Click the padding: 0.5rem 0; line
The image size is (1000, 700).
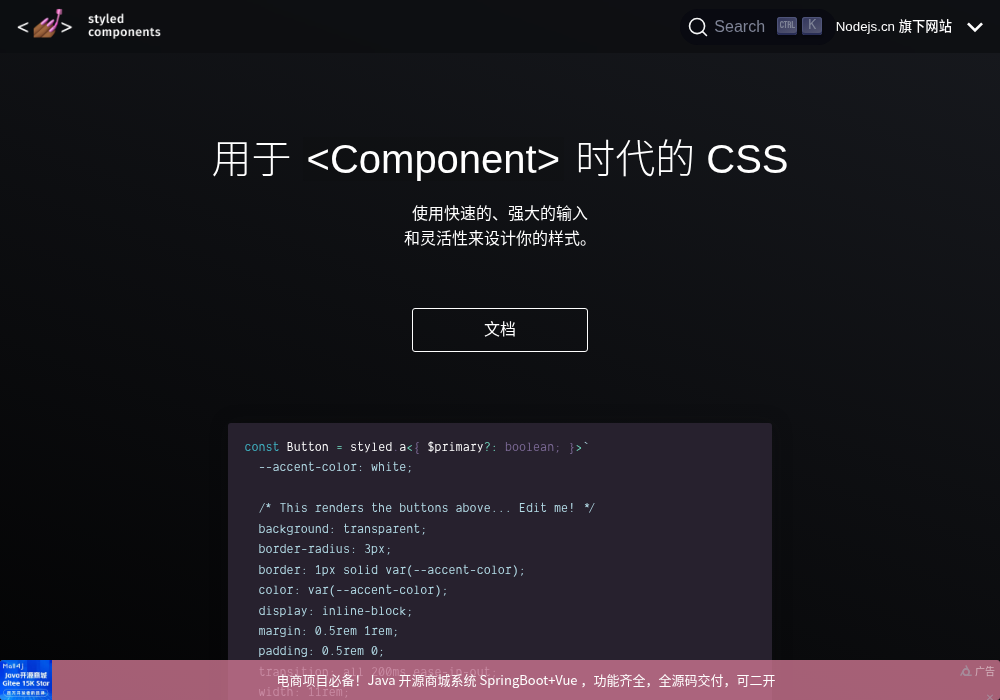pos(321,651)
